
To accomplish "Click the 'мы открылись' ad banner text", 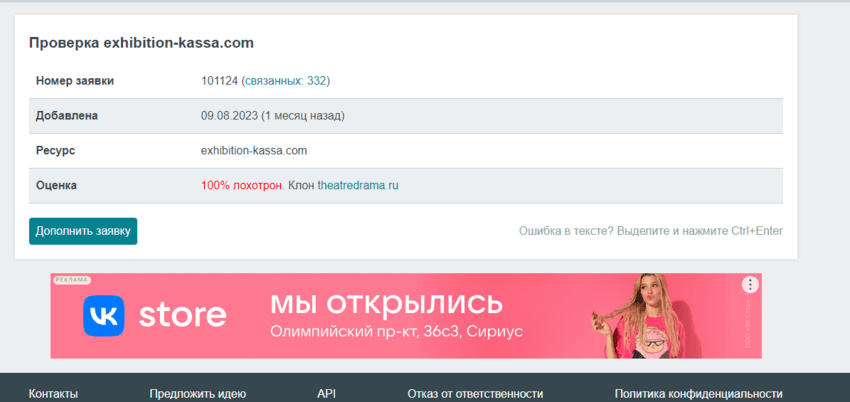I will [x=387, y=304].
